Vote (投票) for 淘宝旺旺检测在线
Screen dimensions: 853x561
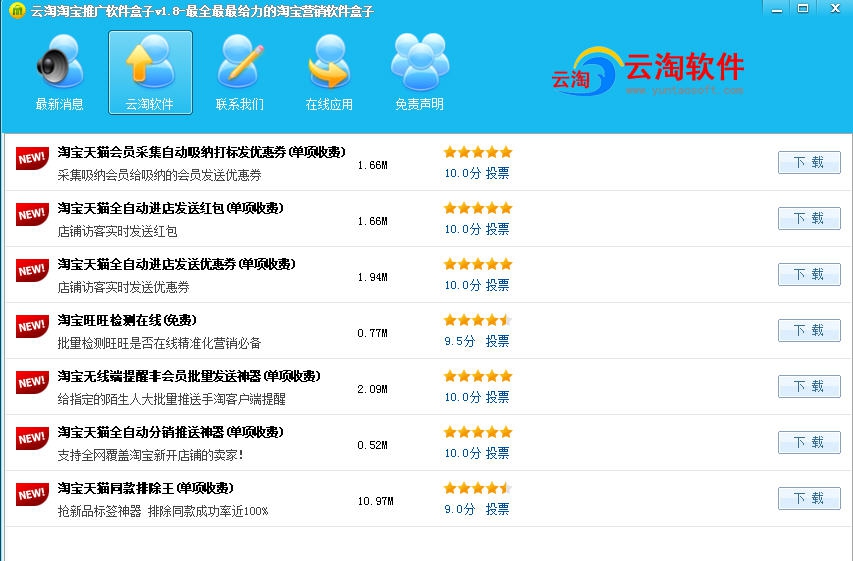(x=497, y=341)
